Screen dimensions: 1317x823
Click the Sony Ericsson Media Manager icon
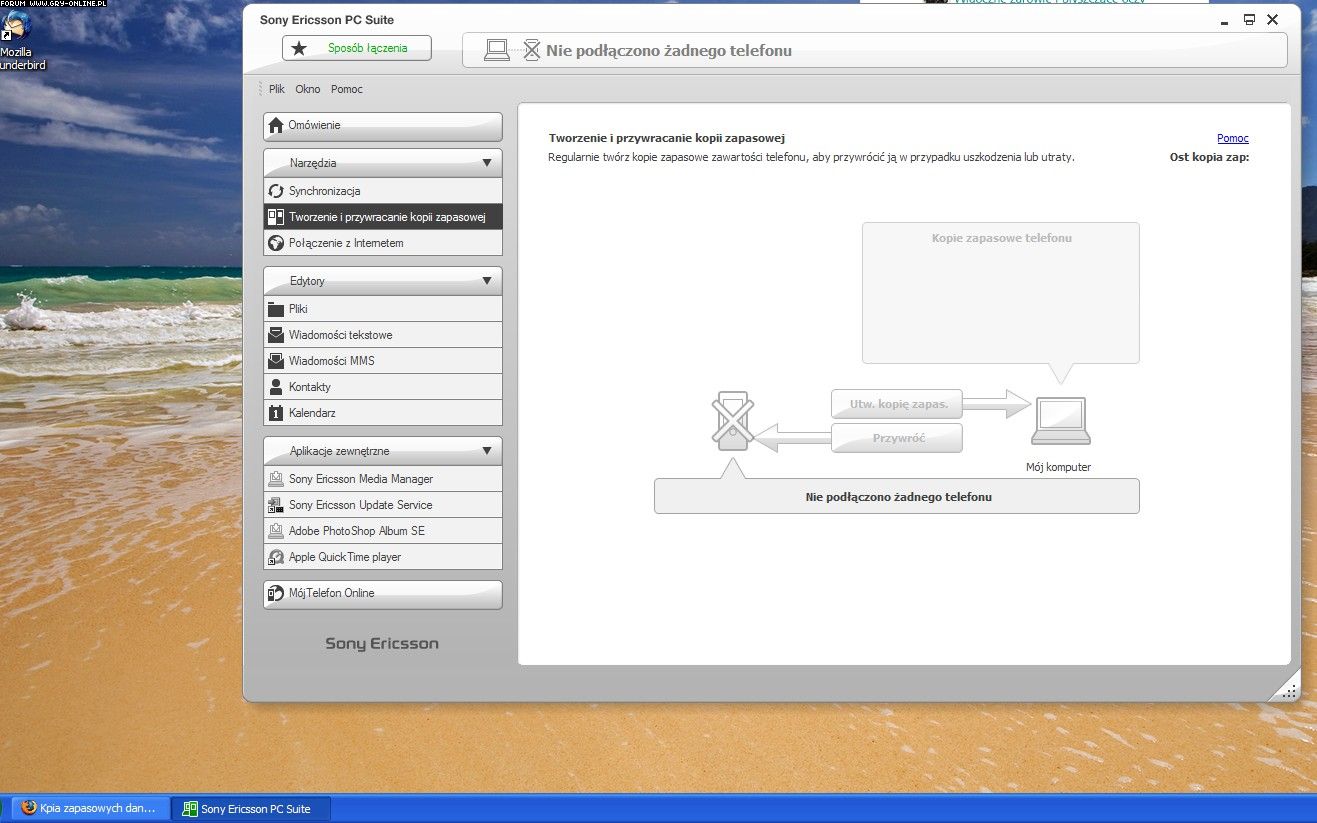click(x=276, y=479)
